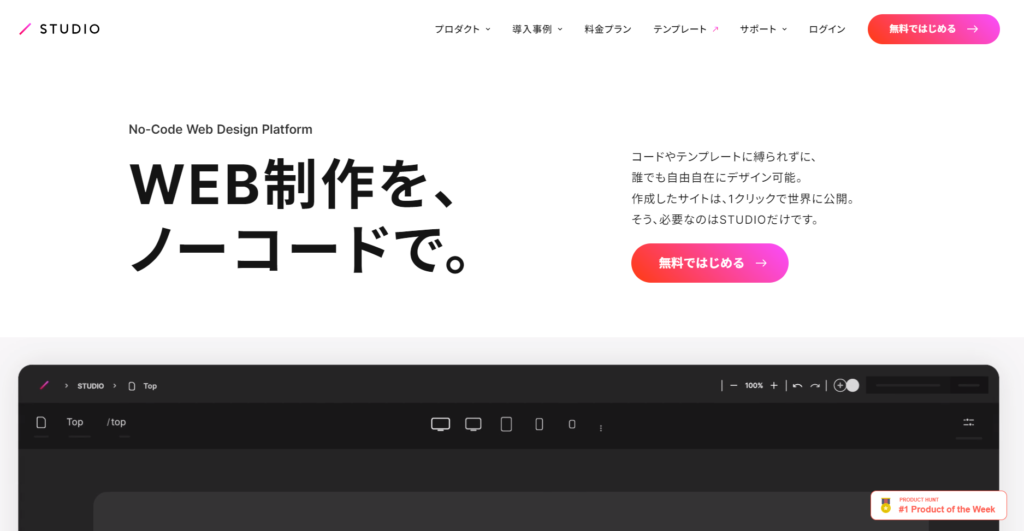Click the "No-Code Web Design Platform" text
The image size is (1024, 531).
tap(220, 129)
